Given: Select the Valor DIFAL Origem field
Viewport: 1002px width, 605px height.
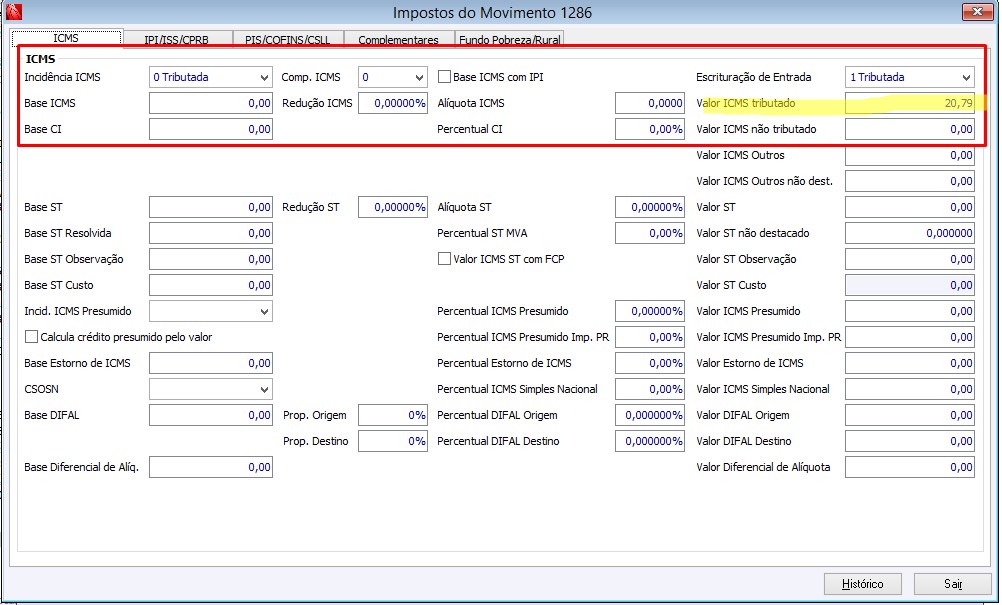Looking at the screenshot, I should coord(909,415).
